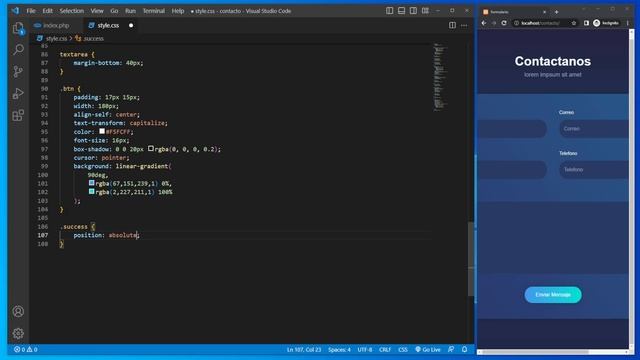
Task: Click the Ln 107, Col 23 status item
Action: 304,349
